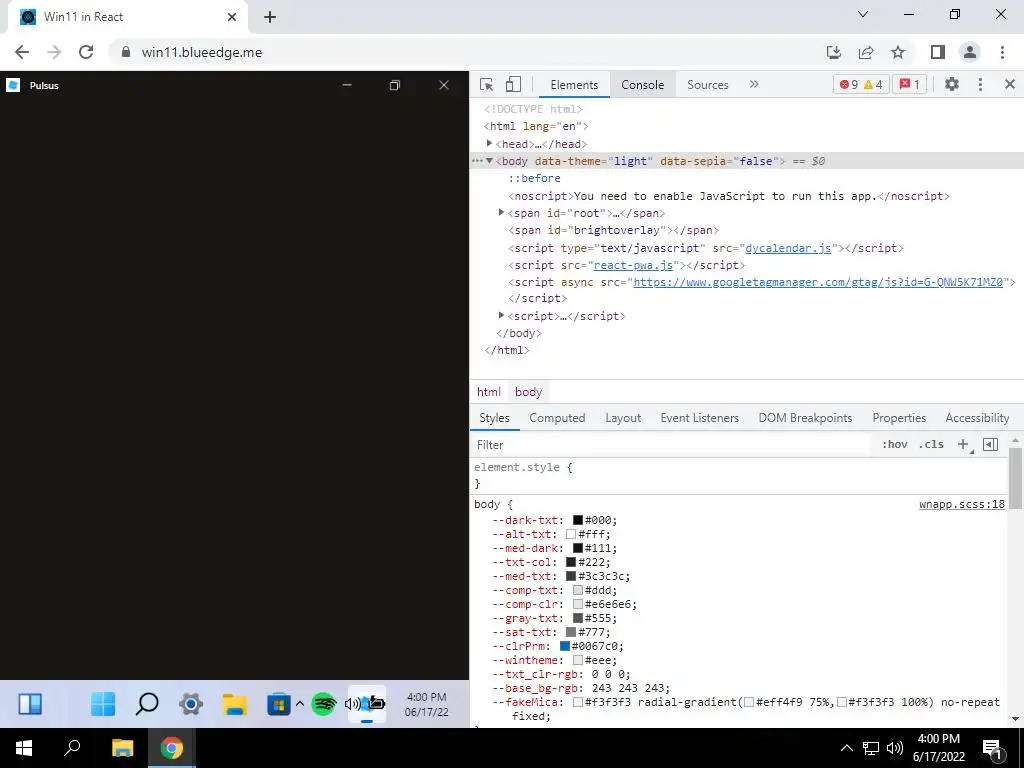Open the dycalendar.js script link

point(788,248)
